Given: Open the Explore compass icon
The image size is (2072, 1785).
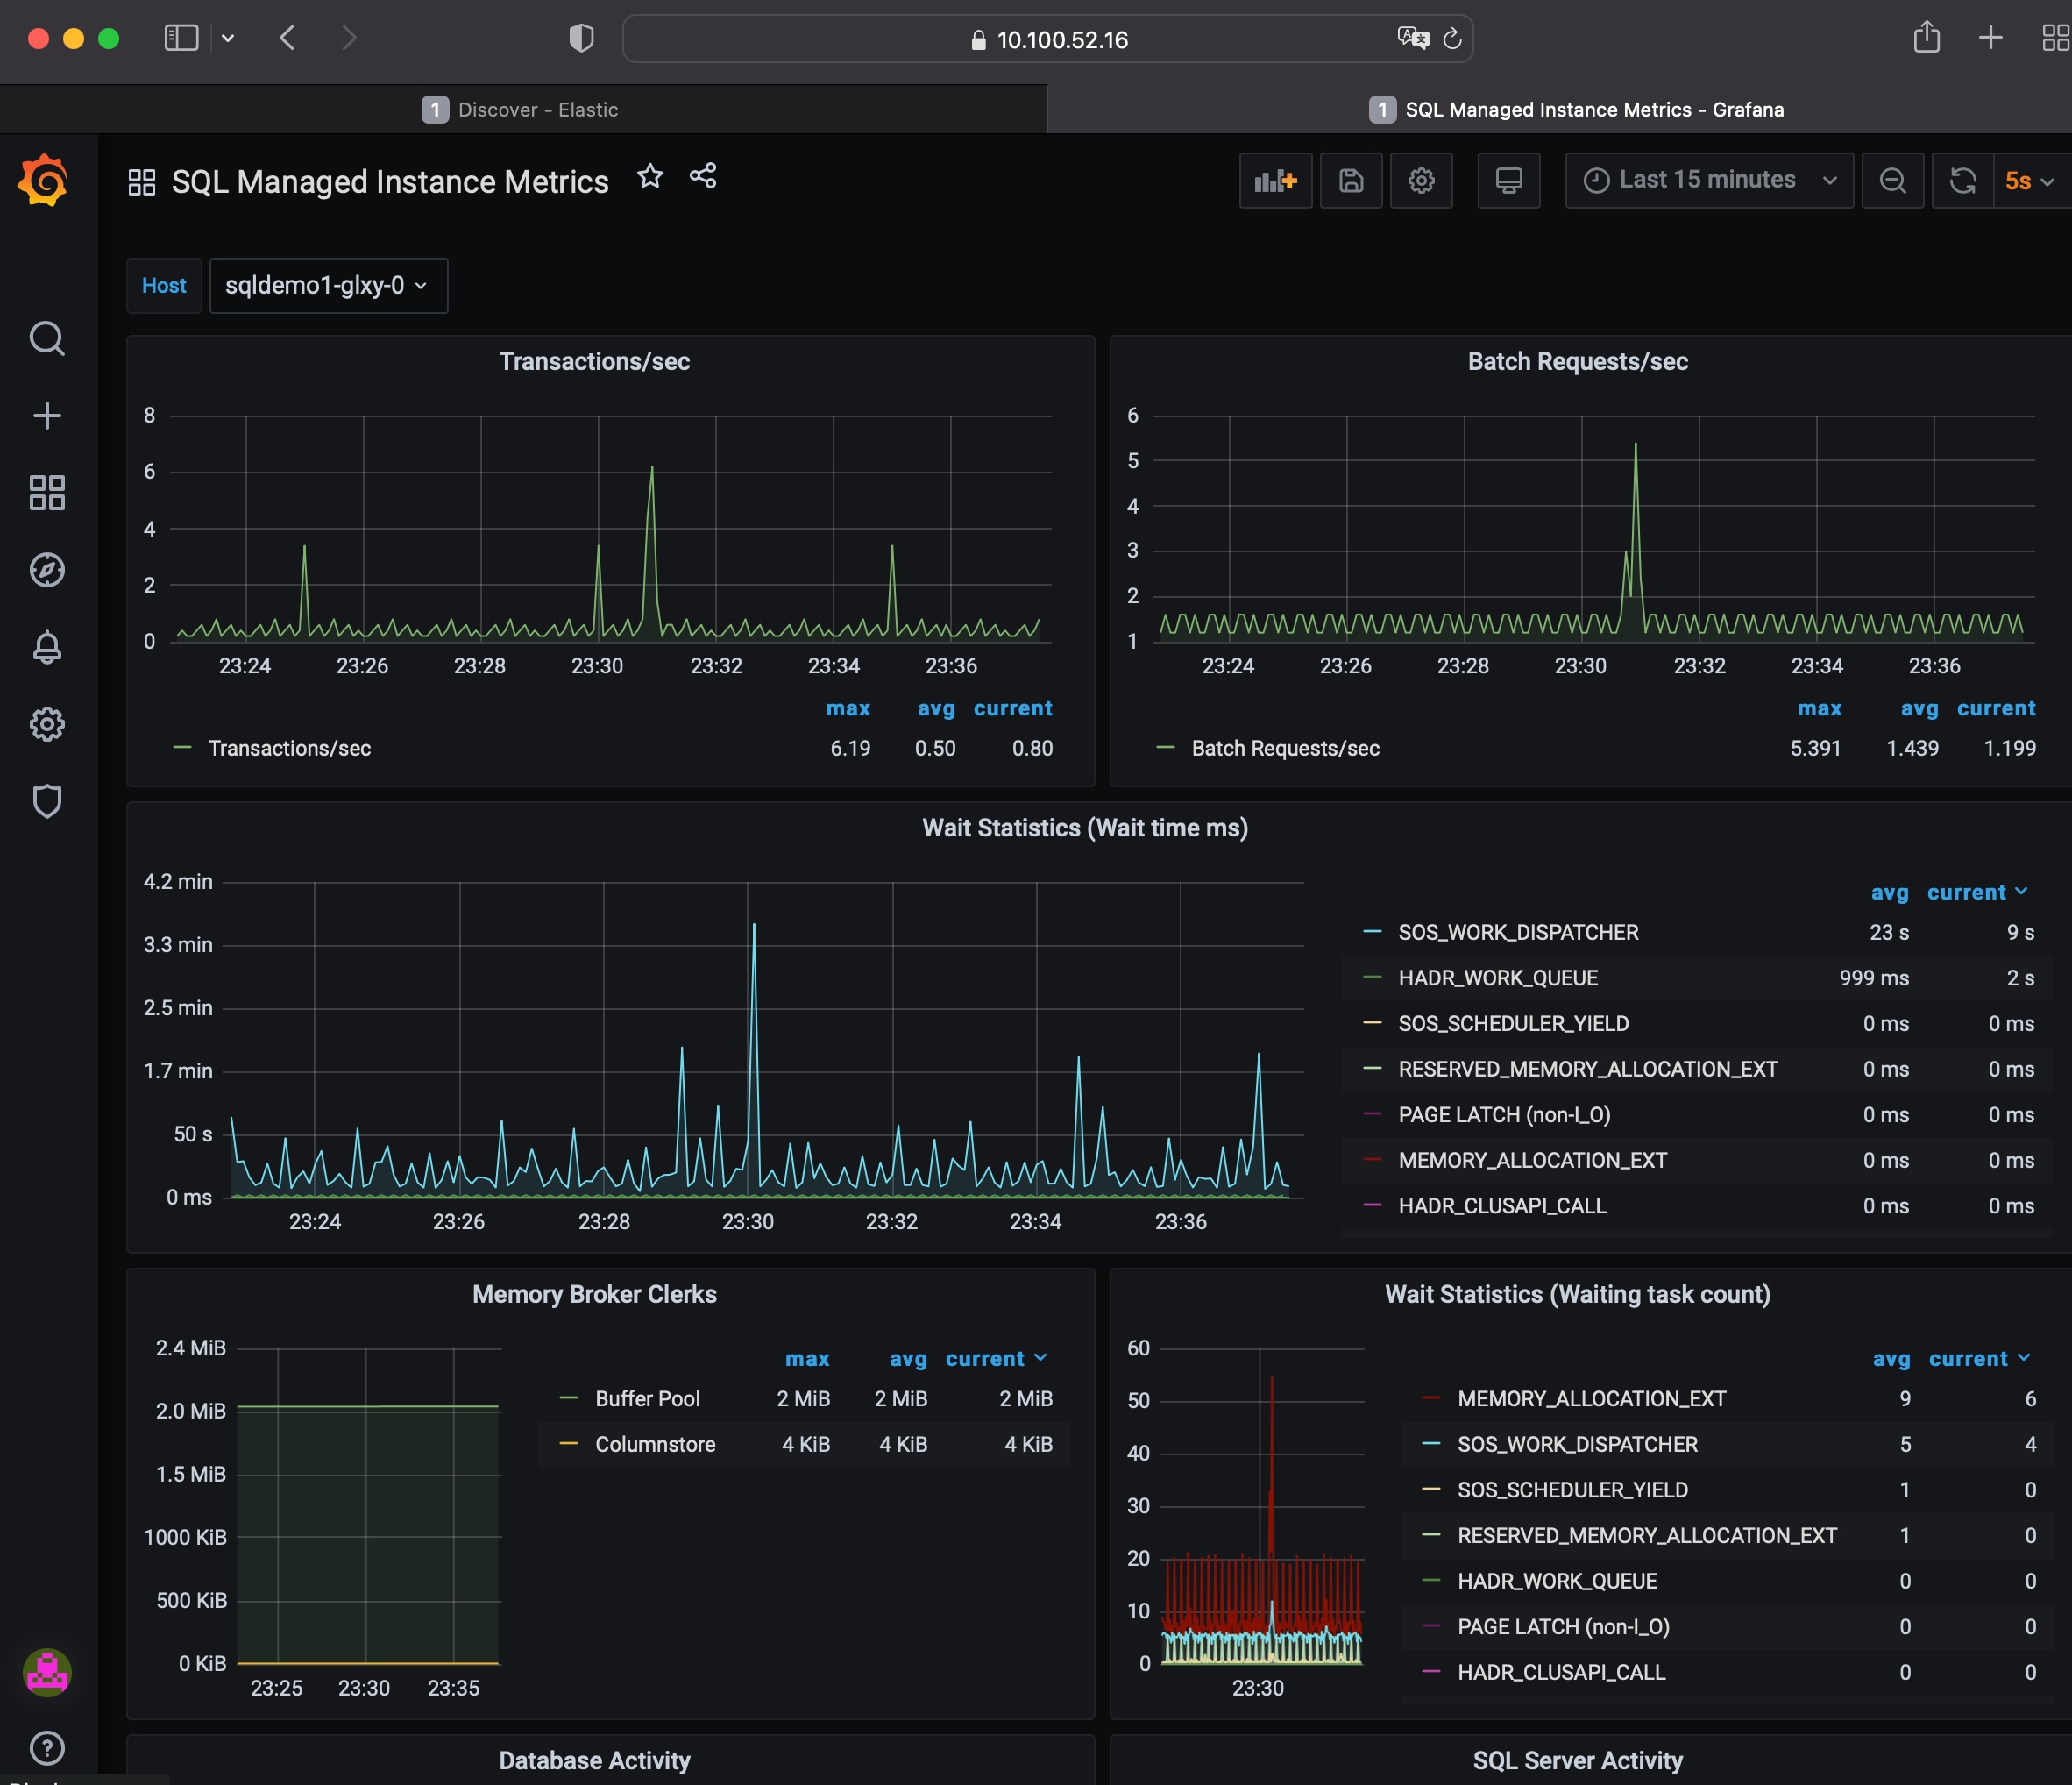Looking at the screenshot, I should click(x=47, y=570).
